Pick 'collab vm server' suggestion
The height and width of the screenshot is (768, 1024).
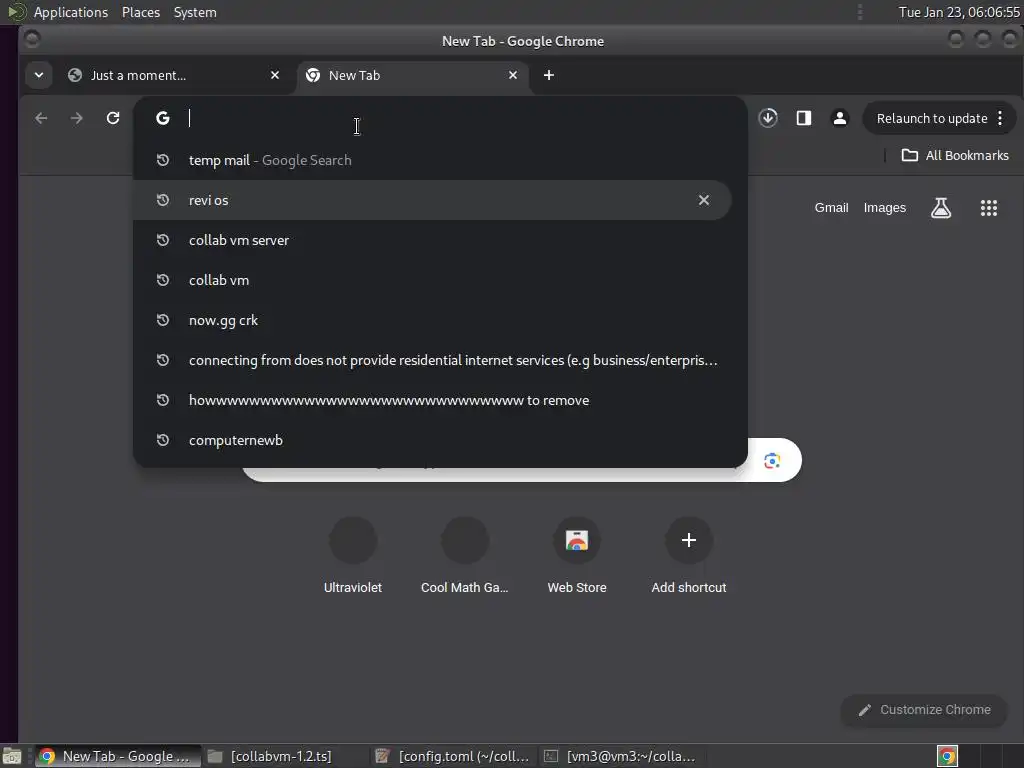coord(432,240)
